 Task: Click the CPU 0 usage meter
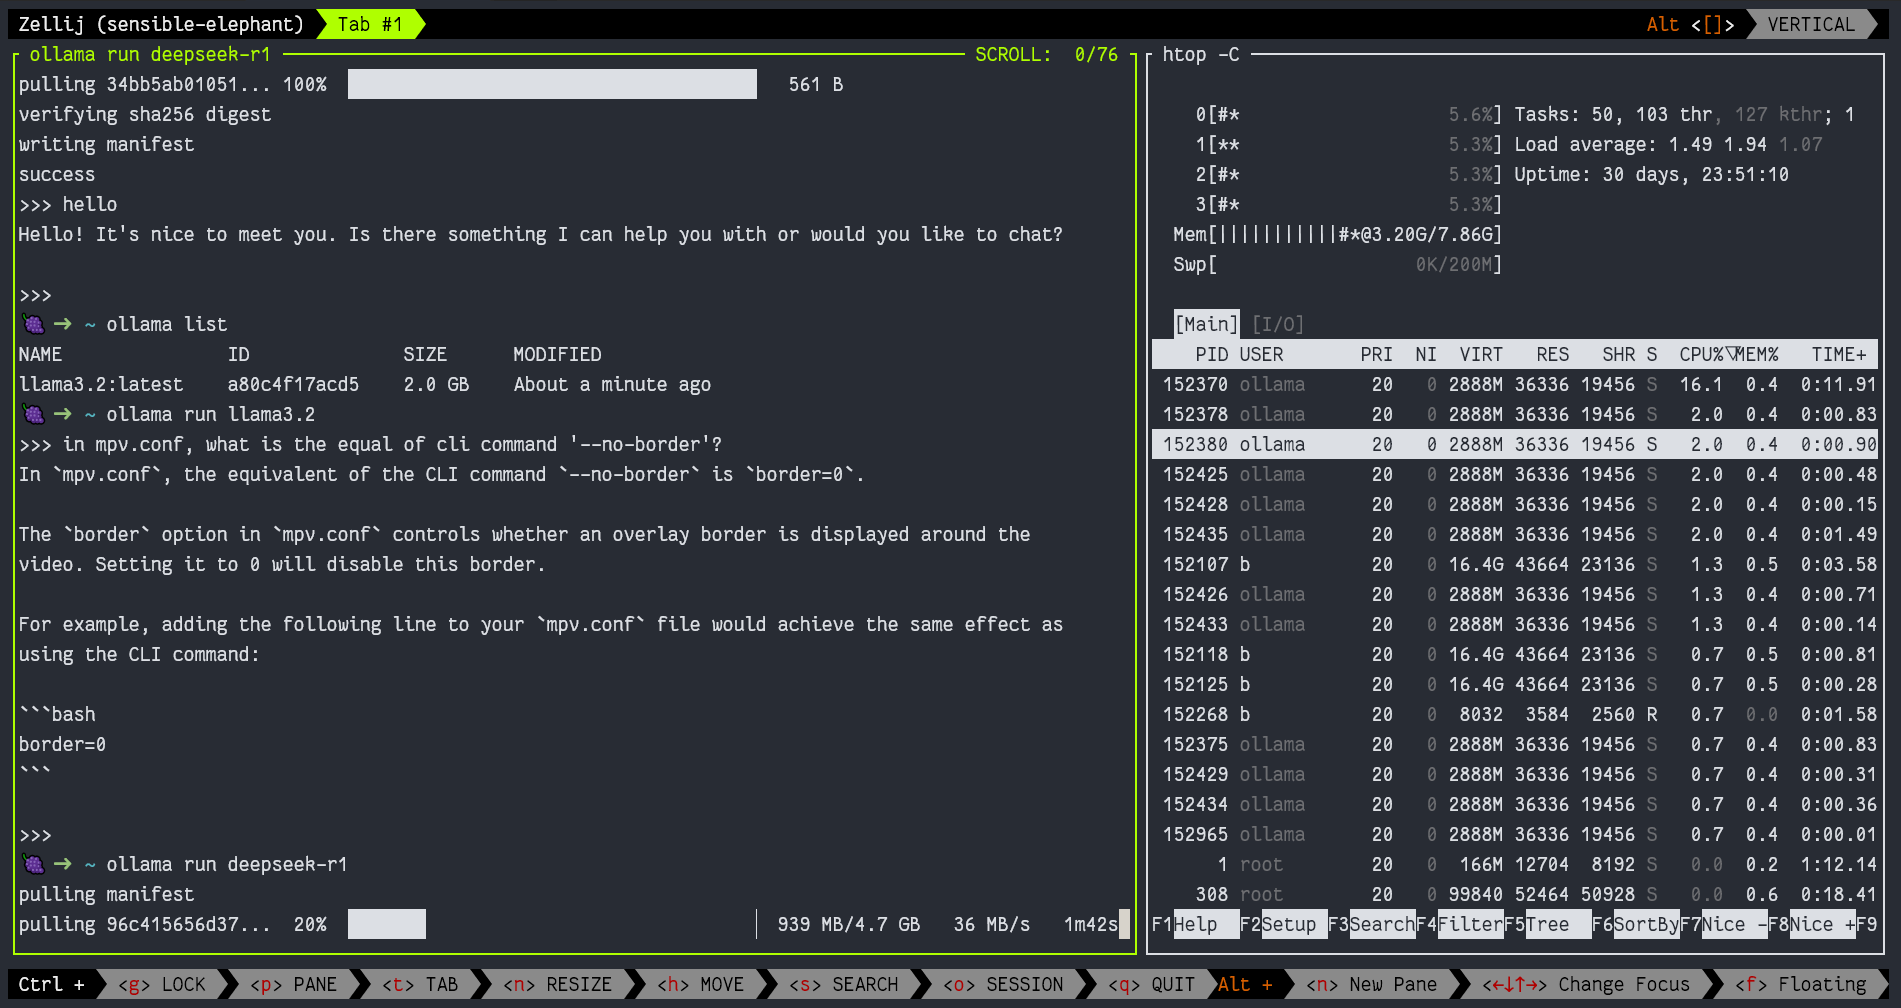pyautogui.click(x=1349, y=114)
